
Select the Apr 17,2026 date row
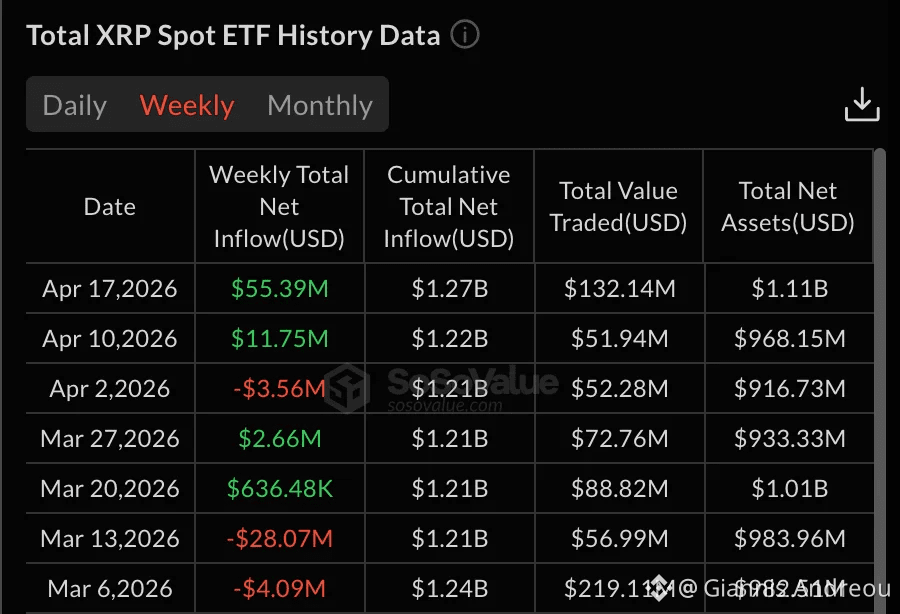point(450,288)
